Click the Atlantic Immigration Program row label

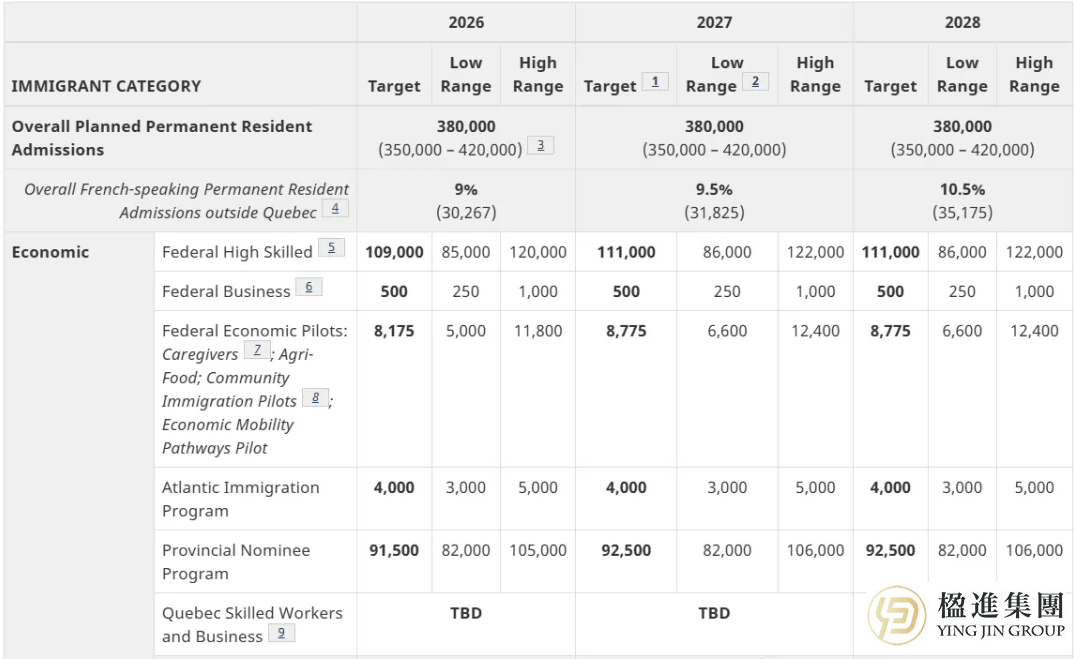pos(241,499)
